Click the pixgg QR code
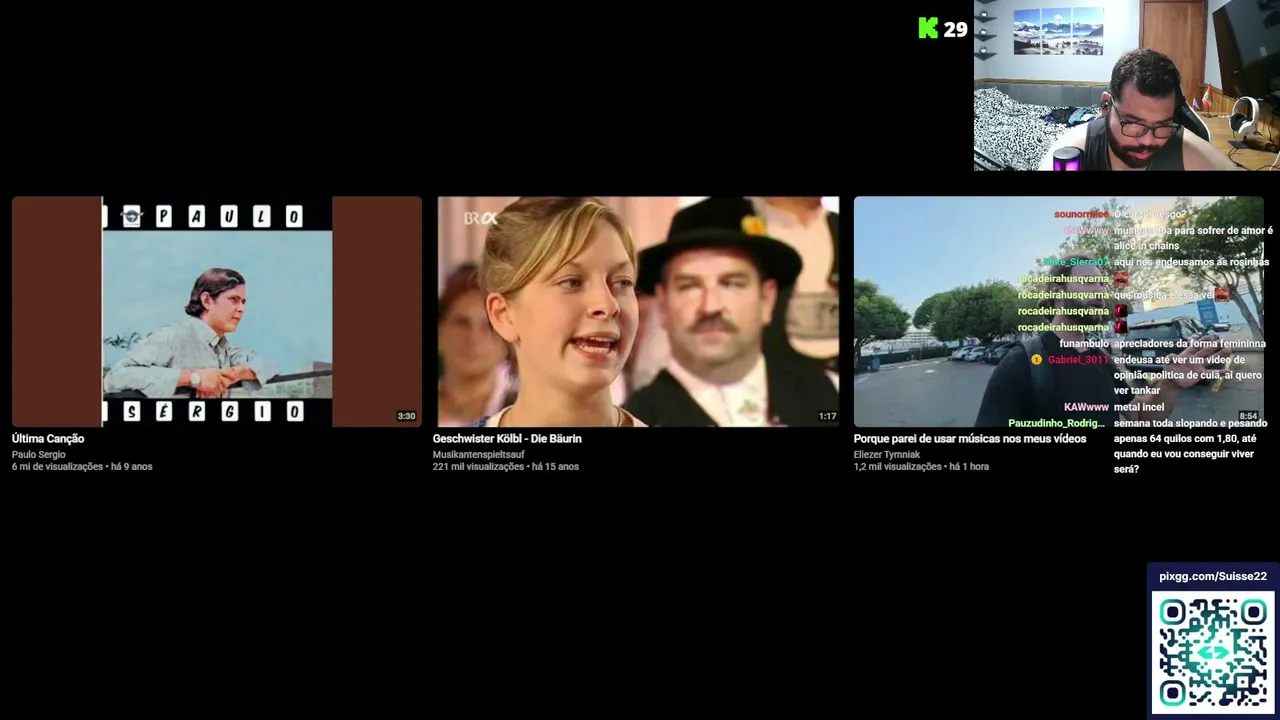This screenshot has height=720, width=1280. (x=1213, y=653)
